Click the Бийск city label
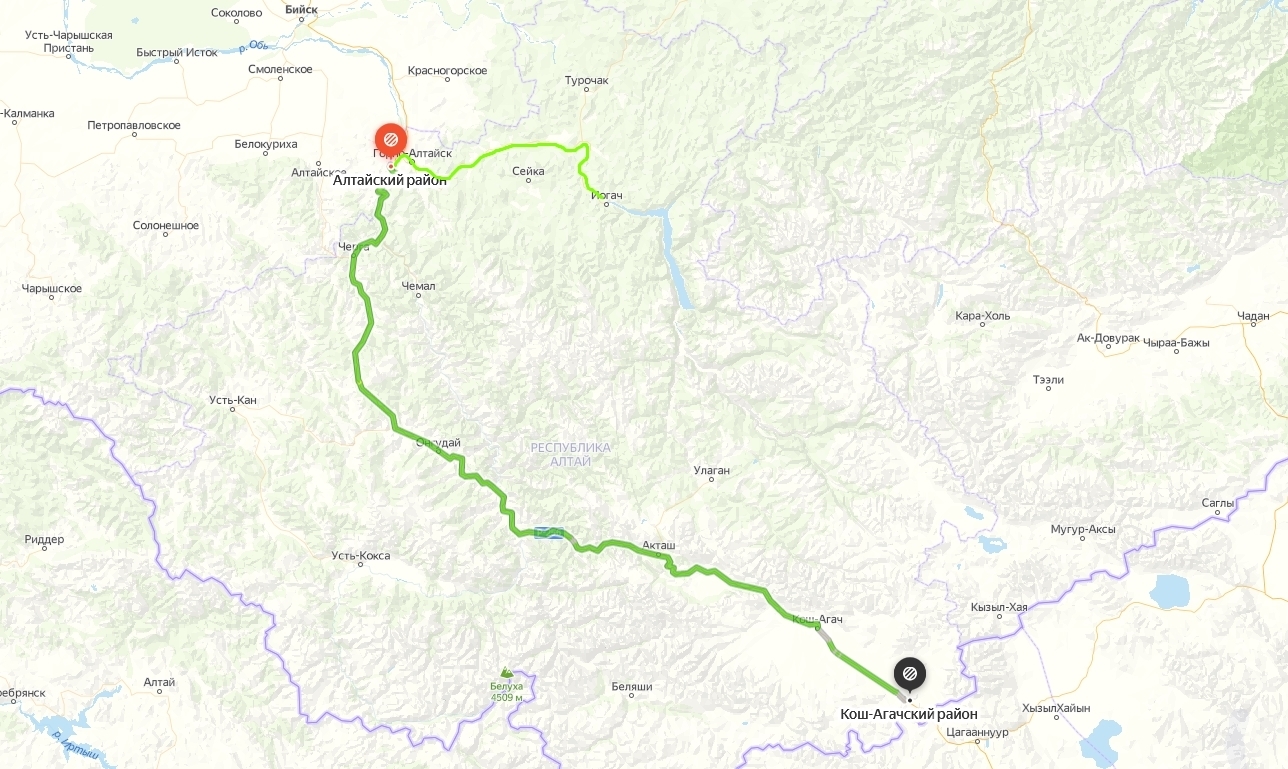 [x=301, y=9]
